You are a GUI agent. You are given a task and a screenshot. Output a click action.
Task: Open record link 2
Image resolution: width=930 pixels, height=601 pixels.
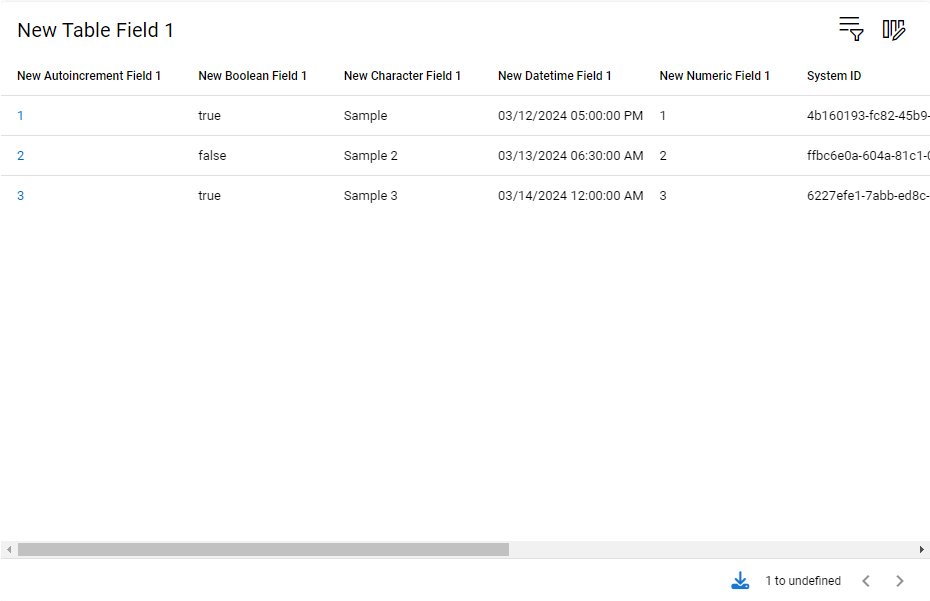coord(20,156)
